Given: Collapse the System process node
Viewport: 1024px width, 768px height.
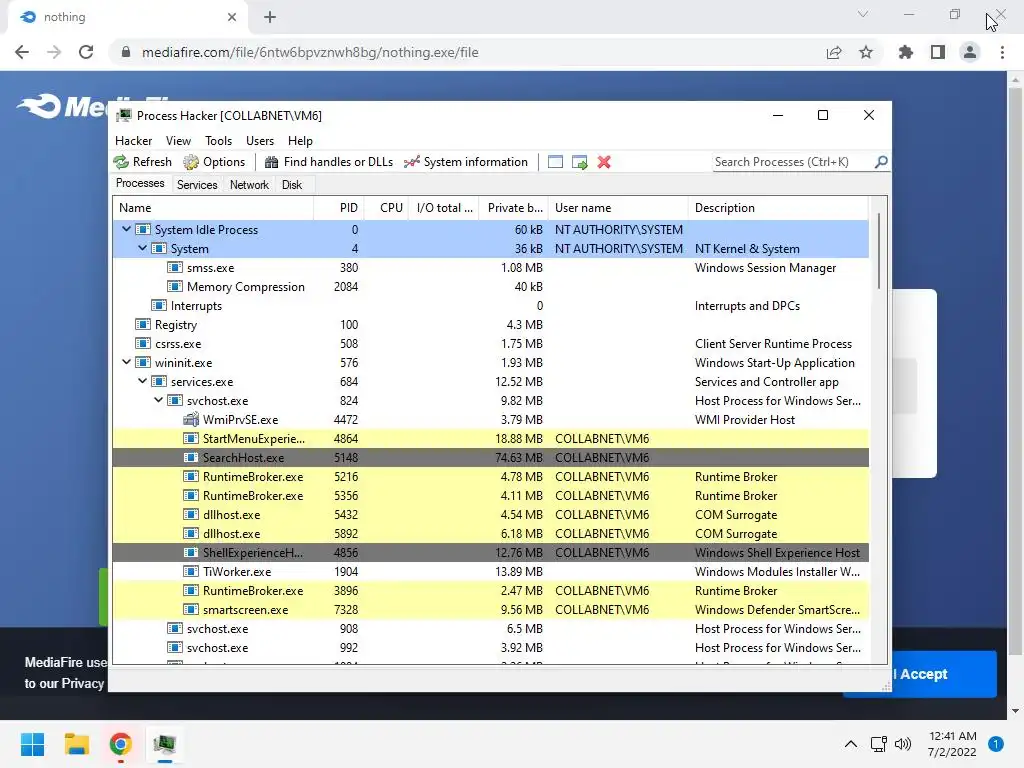Looking at the screenshot, I should click(142, 248).
